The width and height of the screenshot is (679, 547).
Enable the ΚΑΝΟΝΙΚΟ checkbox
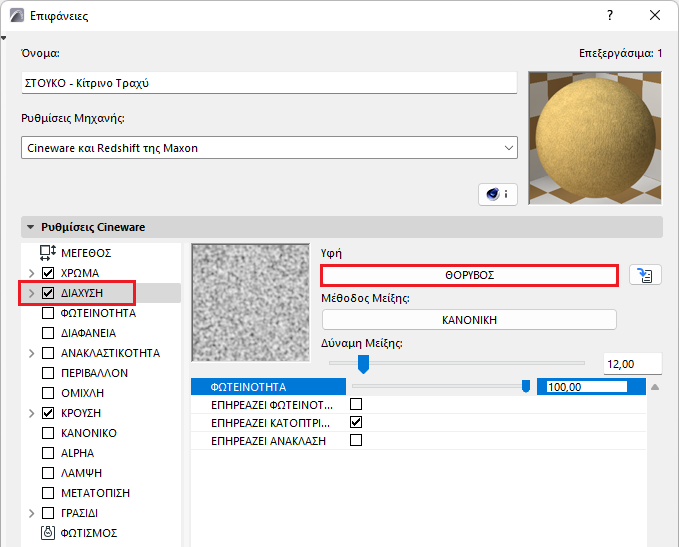point(48,433)
